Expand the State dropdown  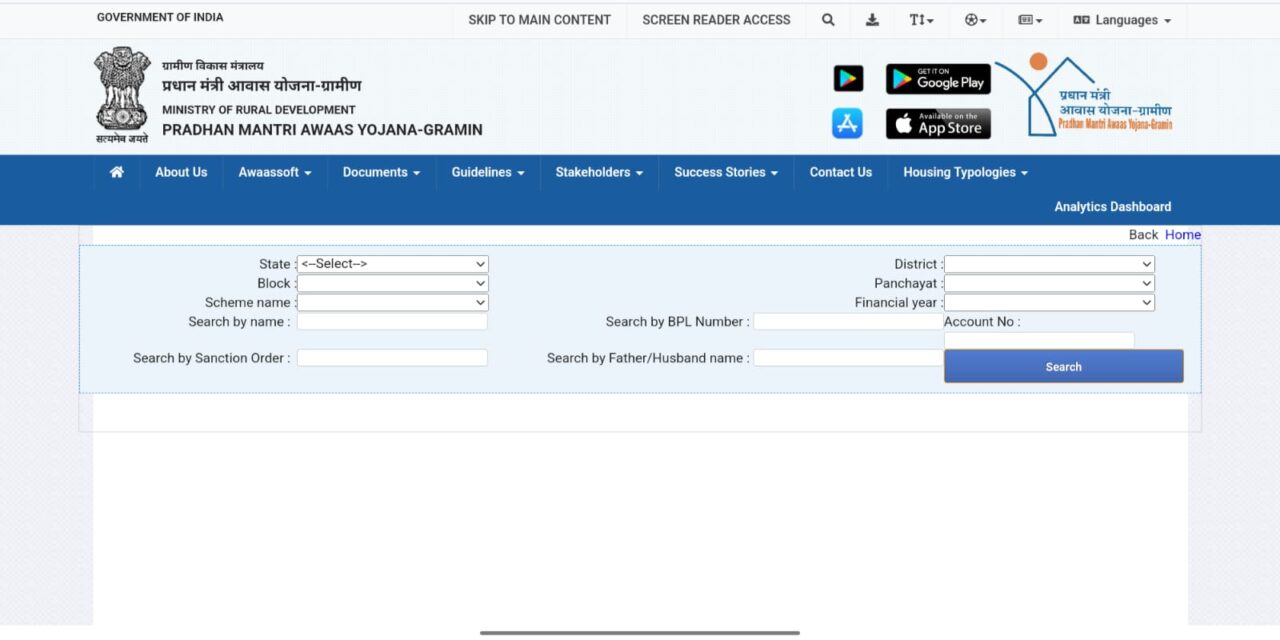(392, 264)
